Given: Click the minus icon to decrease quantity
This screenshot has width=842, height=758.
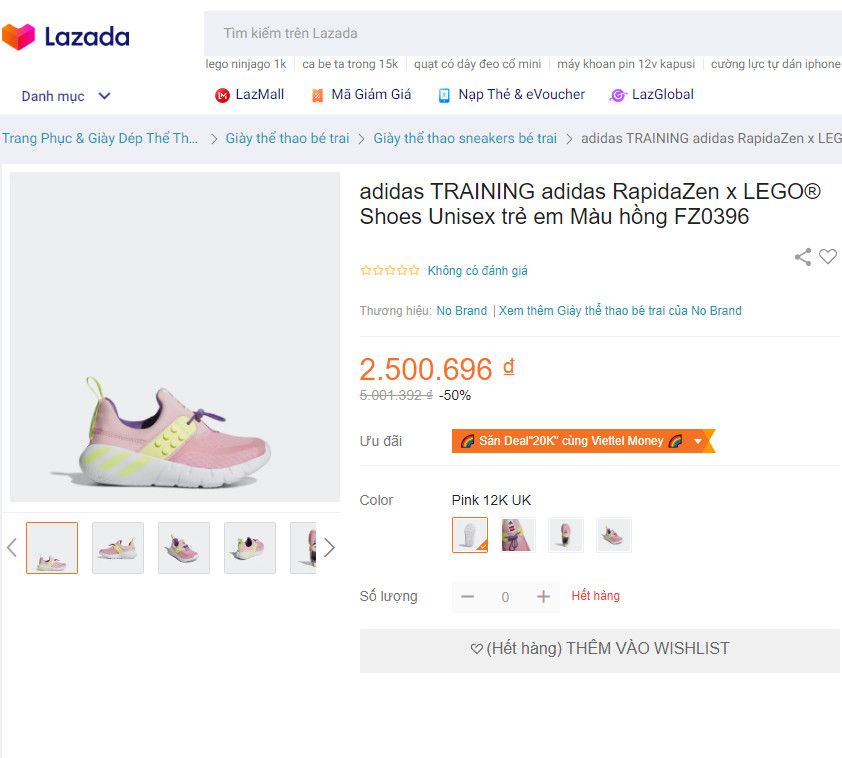Looking at the screenshot, I should (467, 597).
